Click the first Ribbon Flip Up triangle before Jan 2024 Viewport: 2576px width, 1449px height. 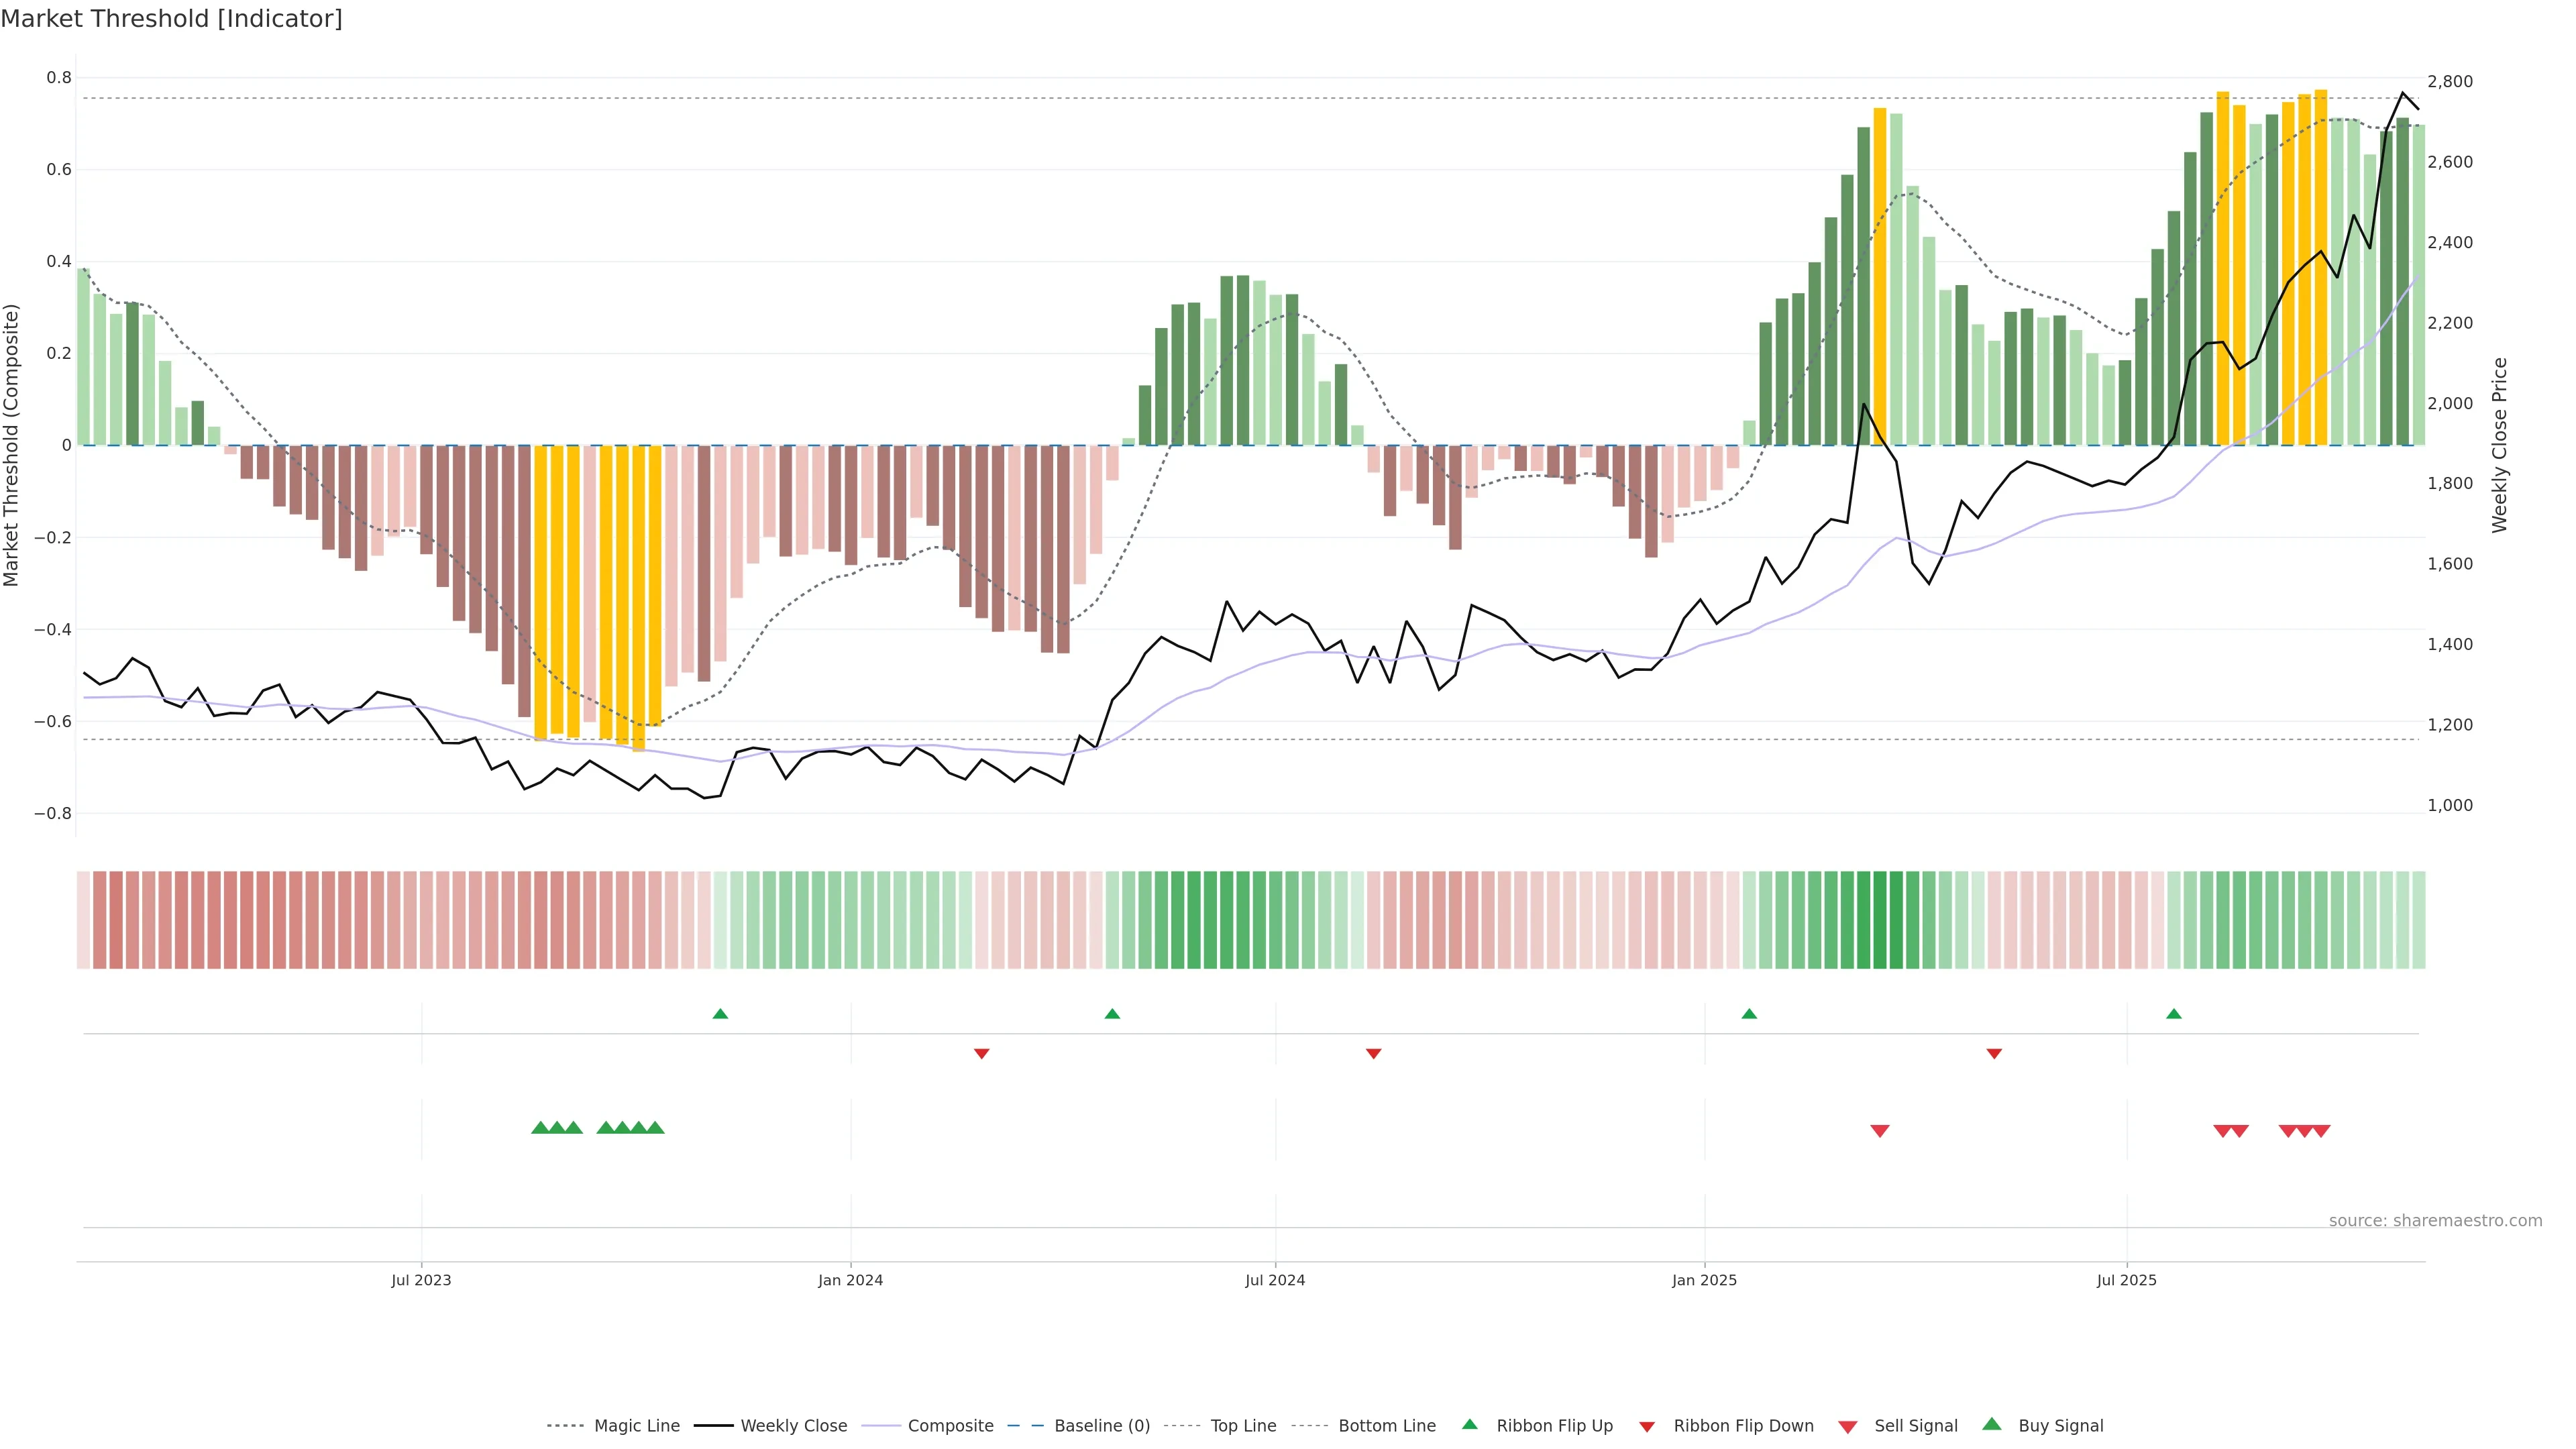pyautogui.click(x=720, y=1014)
